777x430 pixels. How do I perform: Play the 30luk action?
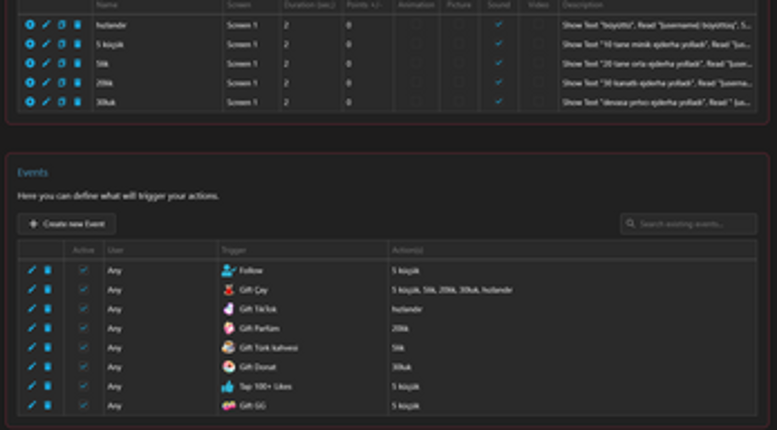(x=30, y=102)
